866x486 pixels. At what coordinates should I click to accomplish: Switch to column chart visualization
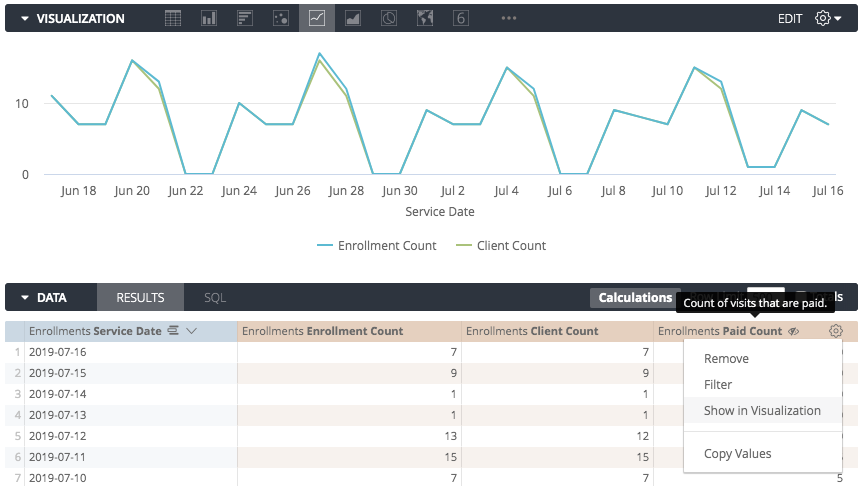[x=209, y=18]
